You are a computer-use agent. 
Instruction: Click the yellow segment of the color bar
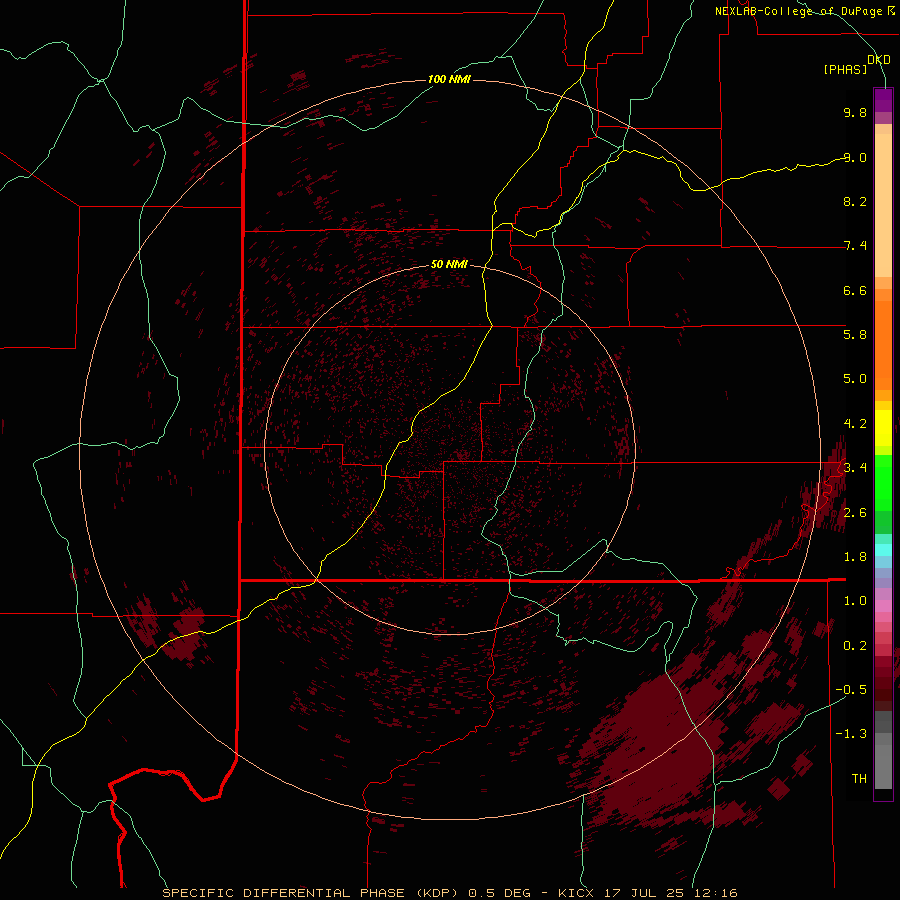click(x=883, y=428)
